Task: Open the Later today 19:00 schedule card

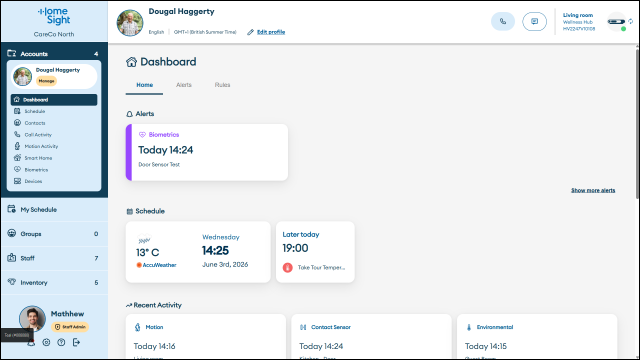Action: tap(315, 252)
